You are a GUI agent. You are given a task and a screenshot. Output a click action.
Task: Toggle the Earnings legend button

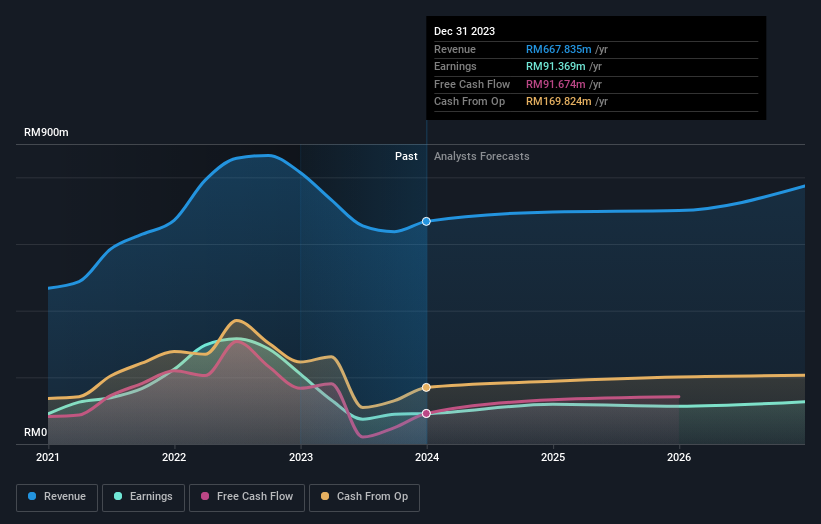click(143, 497)
